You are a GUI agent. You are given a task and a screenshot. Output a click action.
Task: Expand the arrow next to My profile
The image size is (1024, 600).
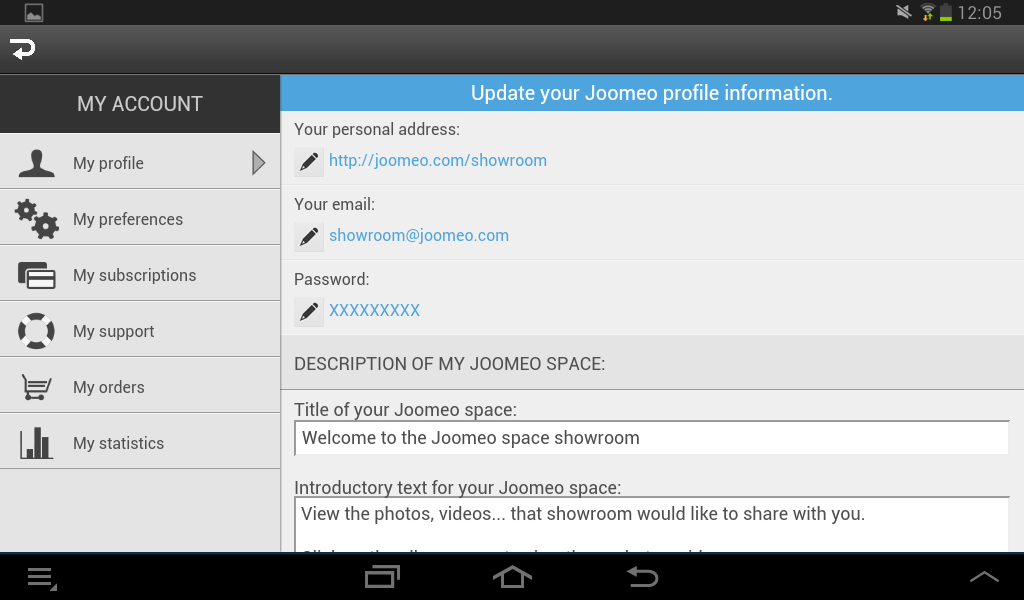pyautogui.click(x=259, y=163)
